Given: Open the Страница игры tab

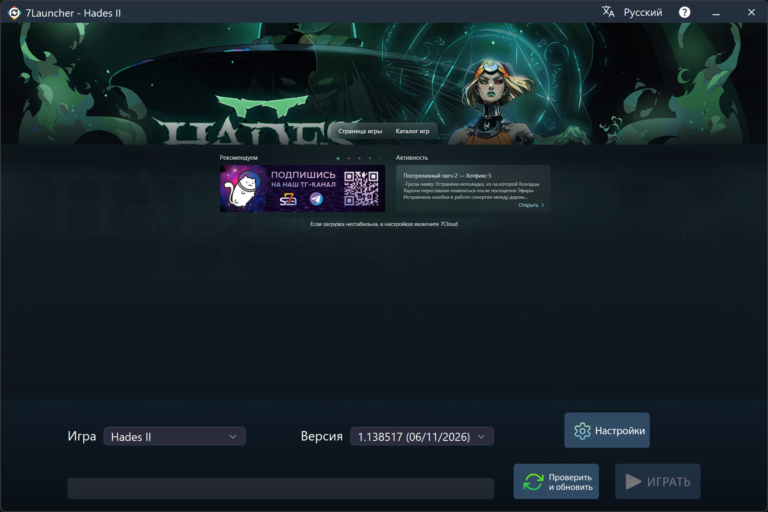Looking at the screenshot, I should (360, 131).
